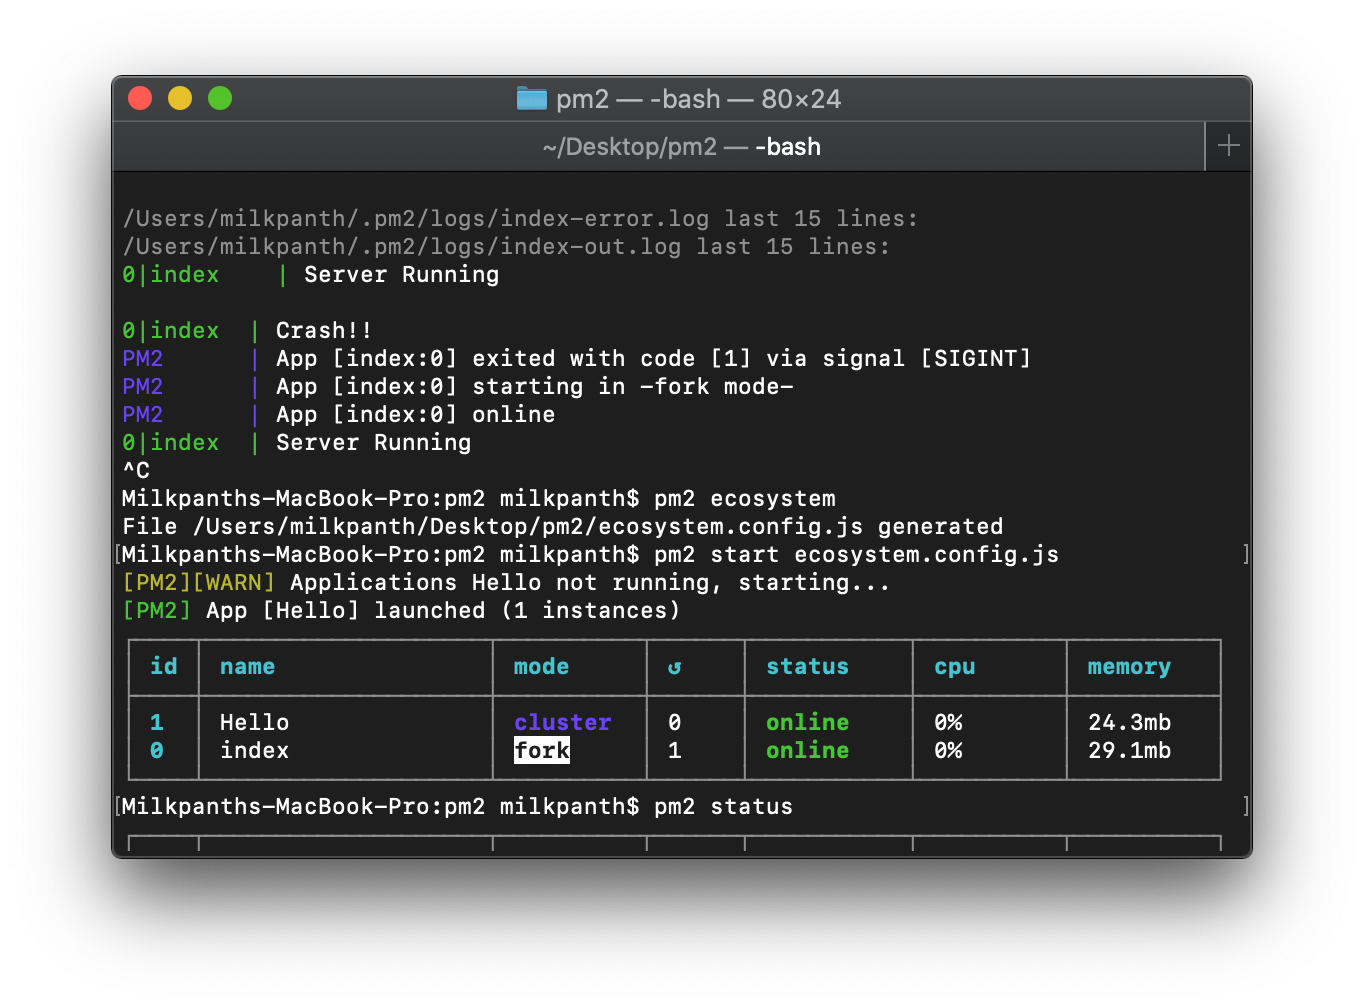Click the '[PM2][WARN]' warning label
The height and width of the screenshot is (1006, 1364).
(198, 582)
